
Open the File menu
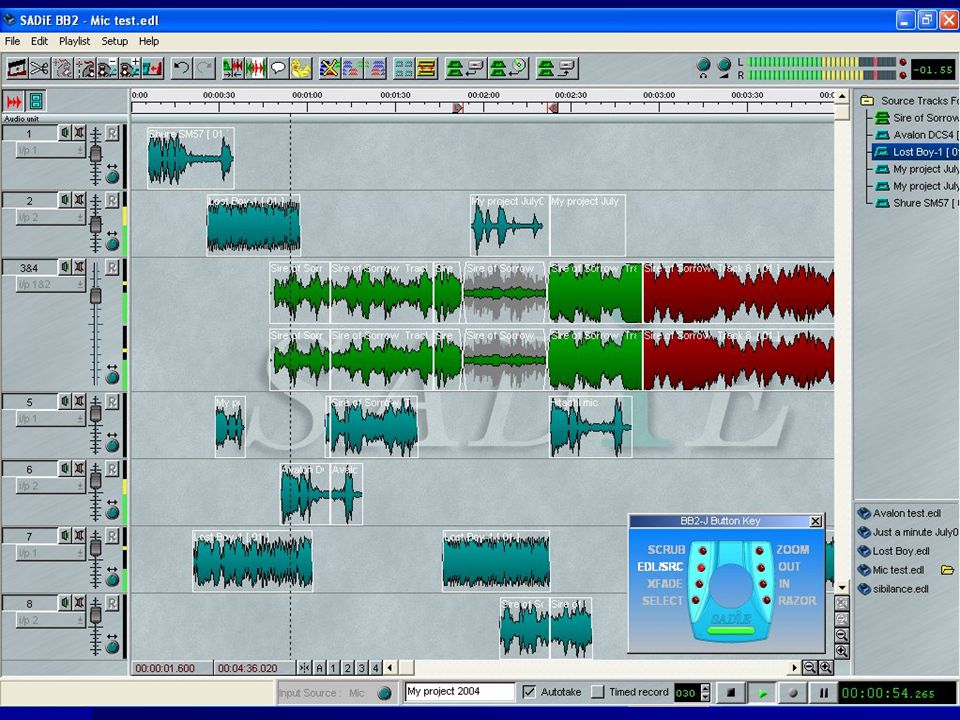click(x=12, y=41)
